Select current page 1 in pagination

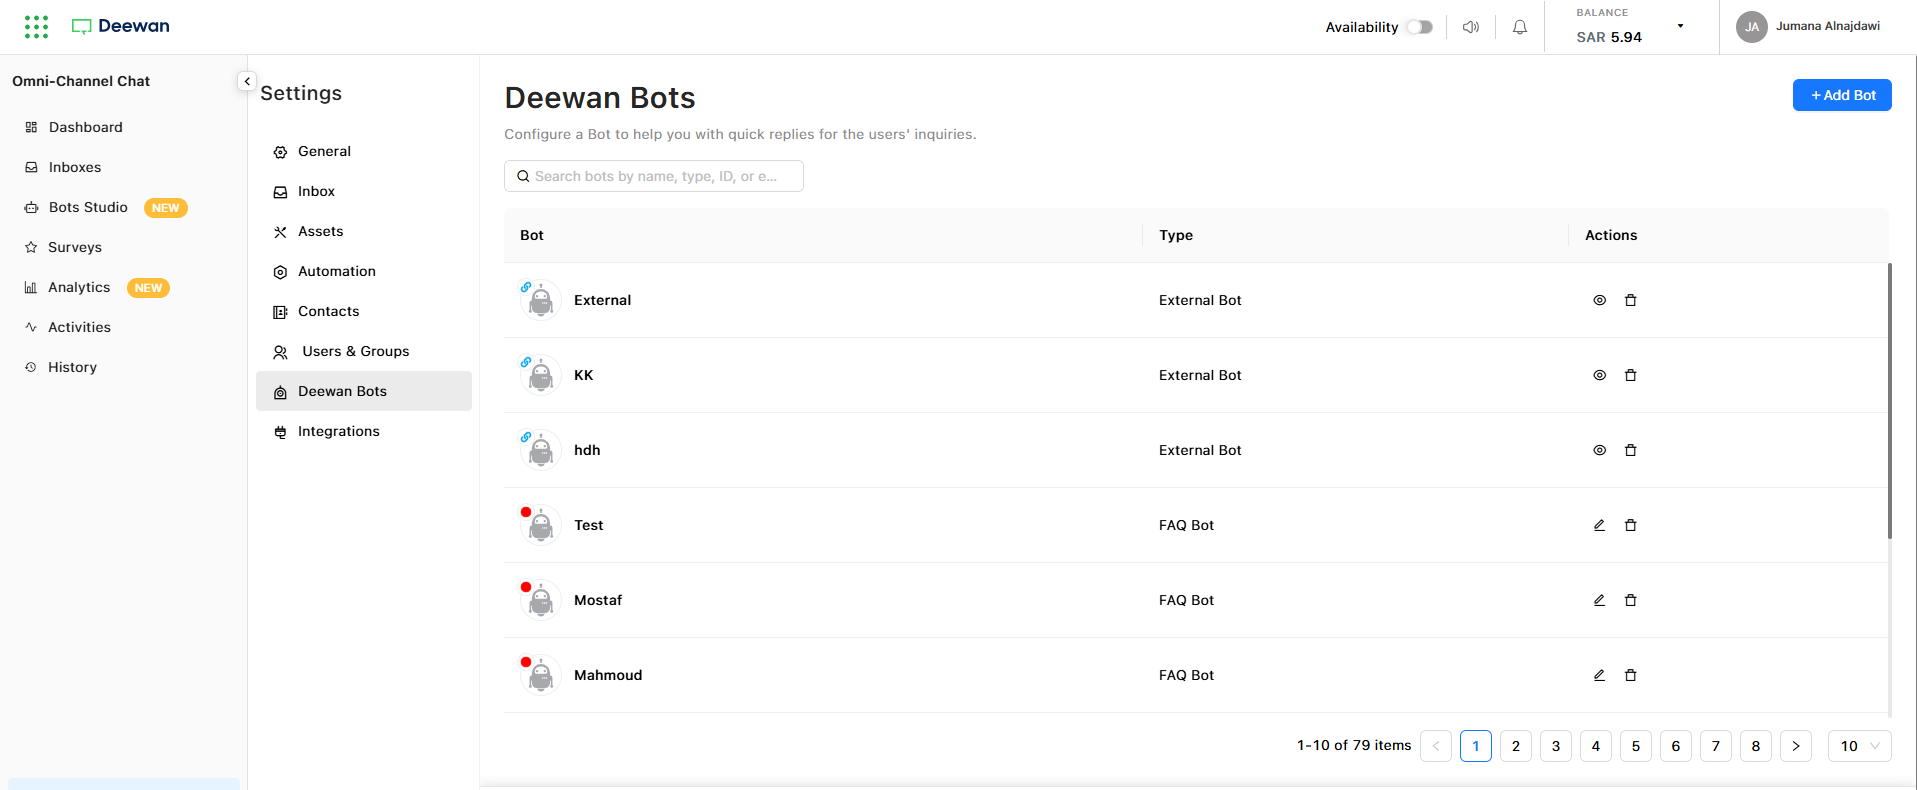coord(1476,746)
